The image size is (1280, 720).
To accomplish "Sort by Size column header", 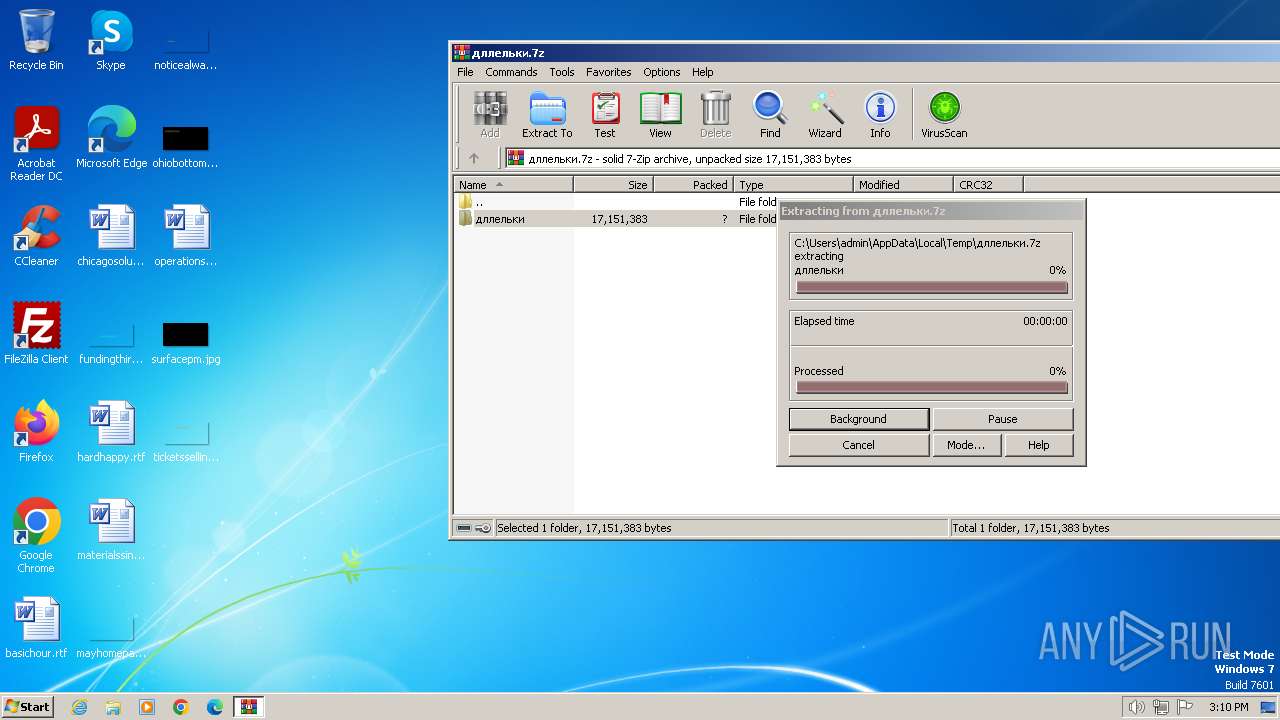I will pos(613,185).
